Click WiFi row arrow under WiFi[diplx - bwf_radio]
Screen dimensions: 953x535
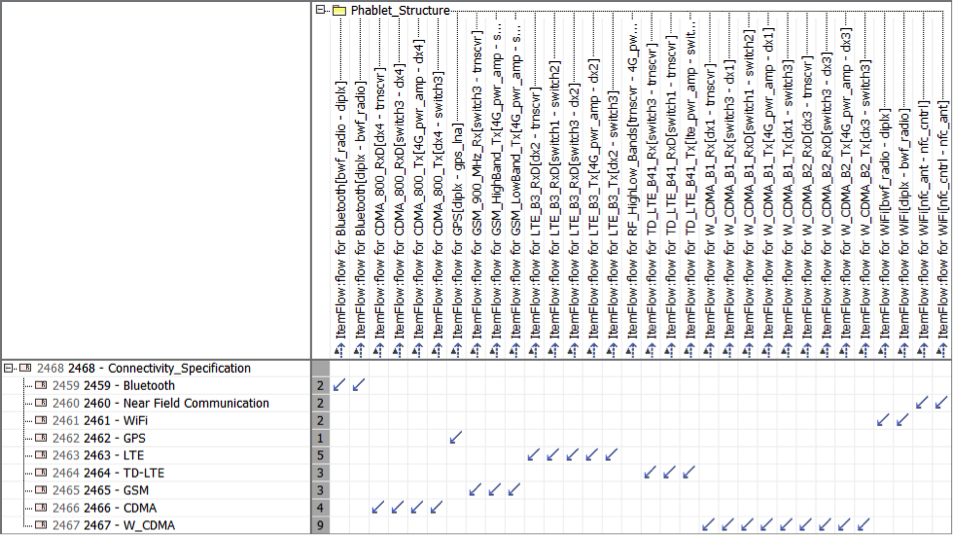coord(903,419)
